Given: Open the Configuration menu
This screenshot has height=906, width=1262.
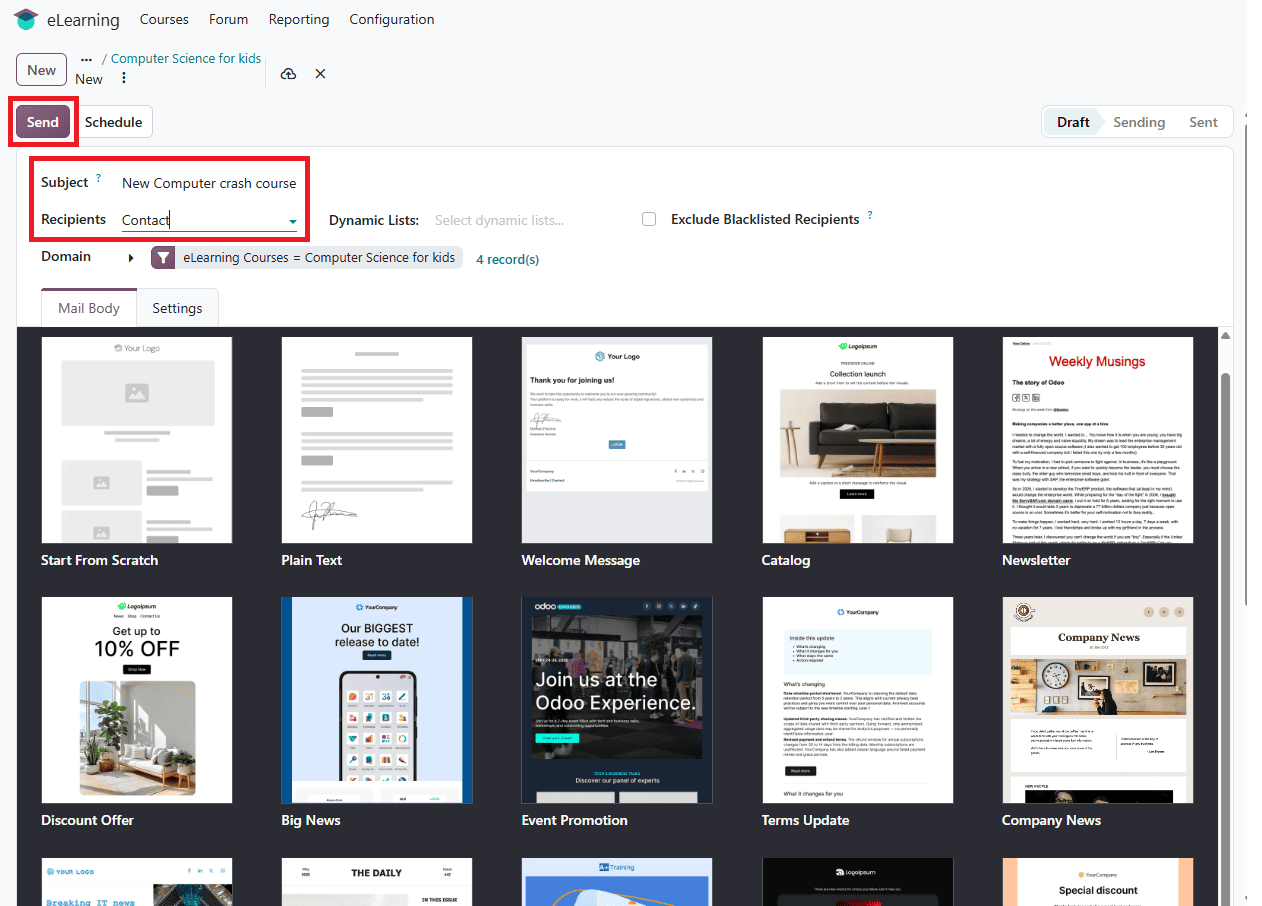Looking at the screenshot, I should tap(392, 19).
